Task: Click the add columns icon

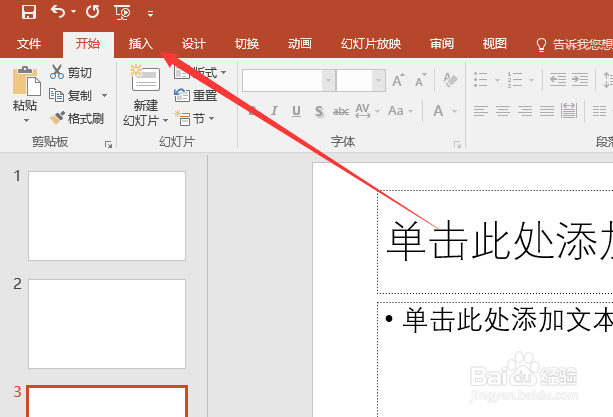Action: (599, 111)
